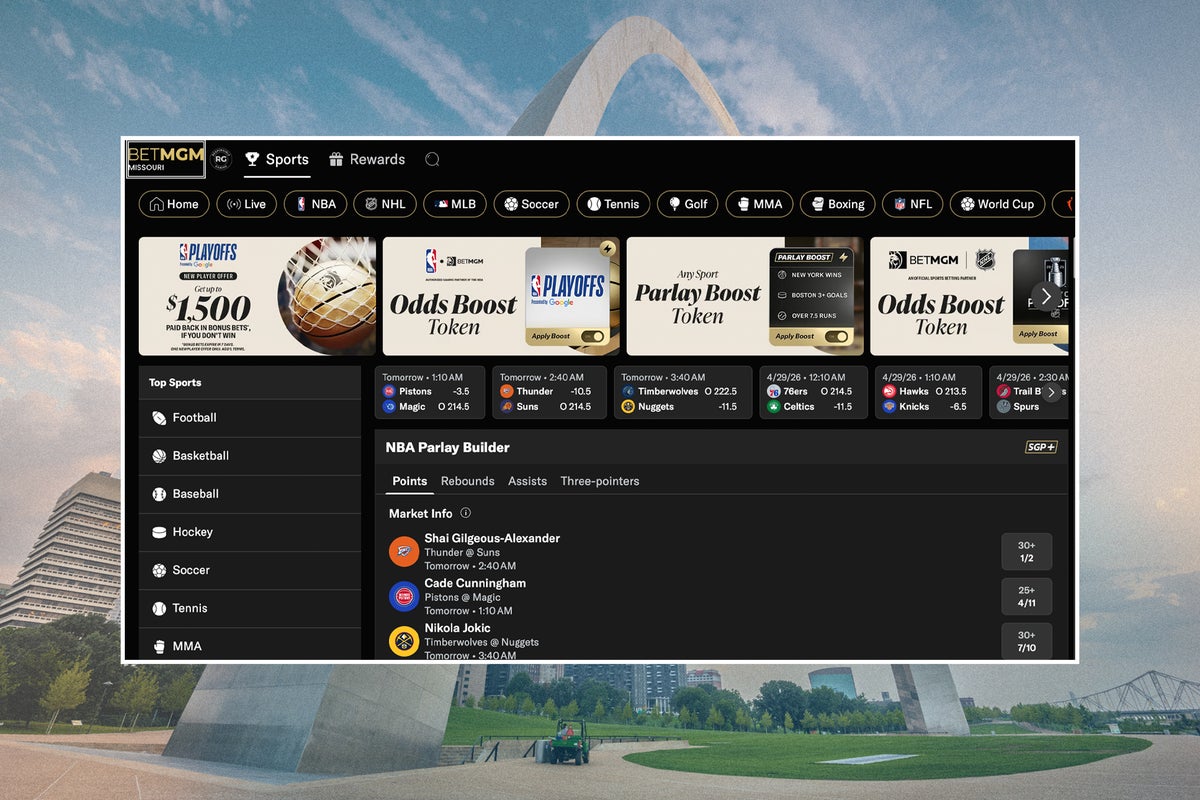1200x800 pixels.
Task: Select the 30+ 7/10 odds button
Action: pyautogui.click(x=1027, y=641)
